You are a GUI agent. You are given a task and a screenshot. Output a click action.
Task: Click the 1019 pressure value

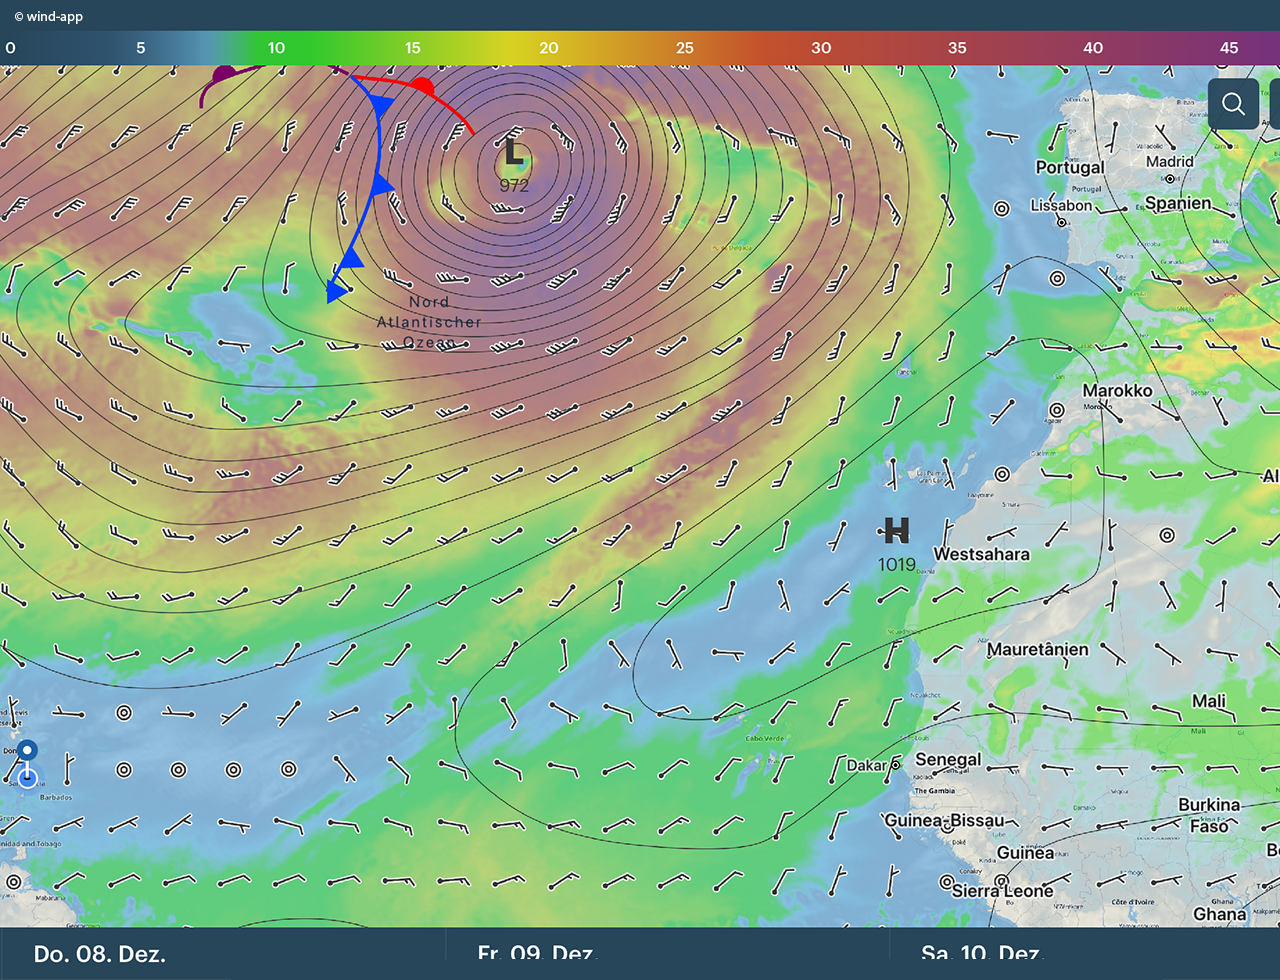(897, 565)
